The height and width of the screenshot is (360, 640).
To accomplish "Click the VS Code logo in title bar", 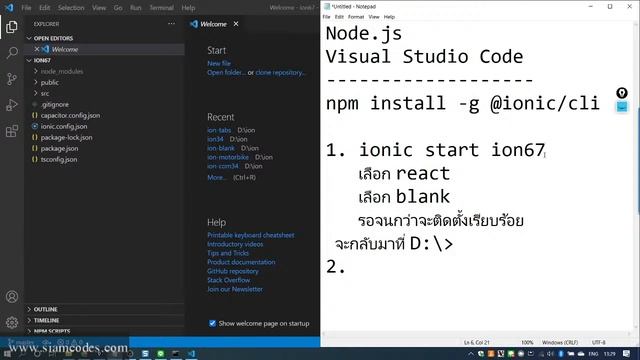I will (9, 7).
